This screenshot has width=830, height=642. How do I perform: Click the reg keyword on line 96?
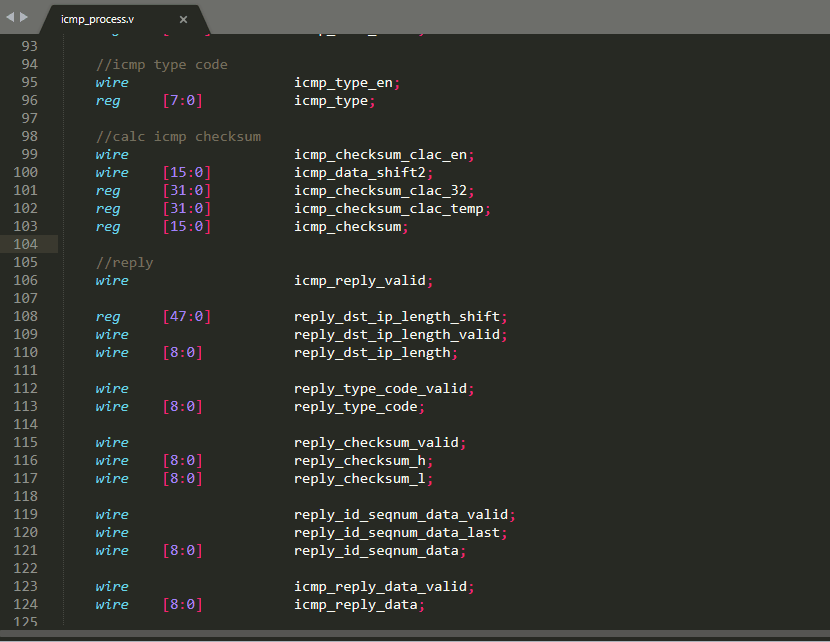pyautogui.click(x=108, y=101)
